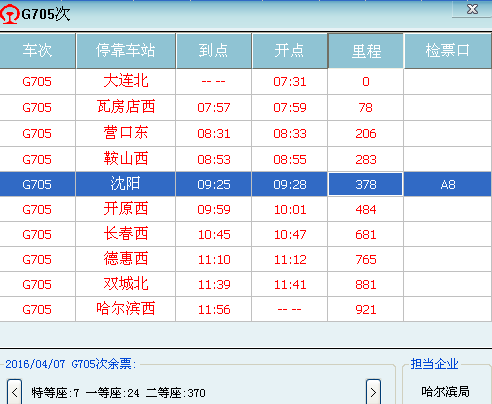Click arrival time 11:56 at 哈尔滨西
This screenshot has width=492, height=404.
pyautogui.click(x=214, y=309)
